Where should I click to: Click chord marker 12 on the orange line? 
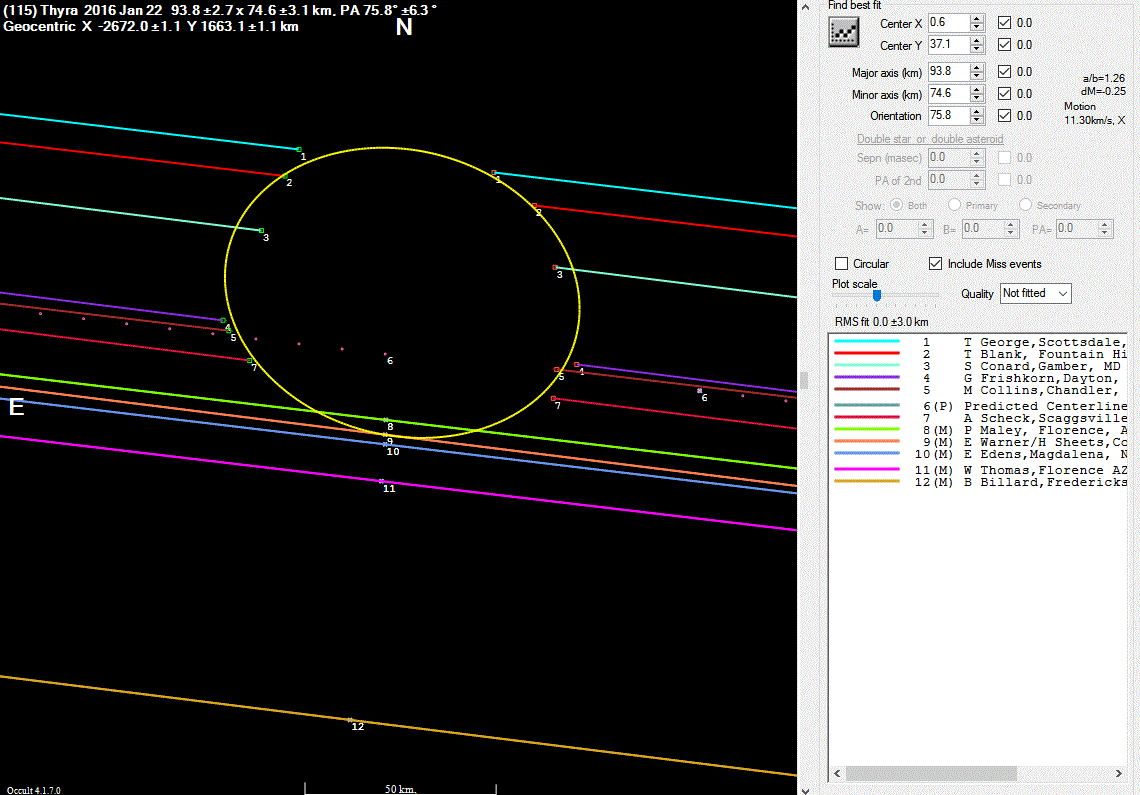tap(350, 719)
